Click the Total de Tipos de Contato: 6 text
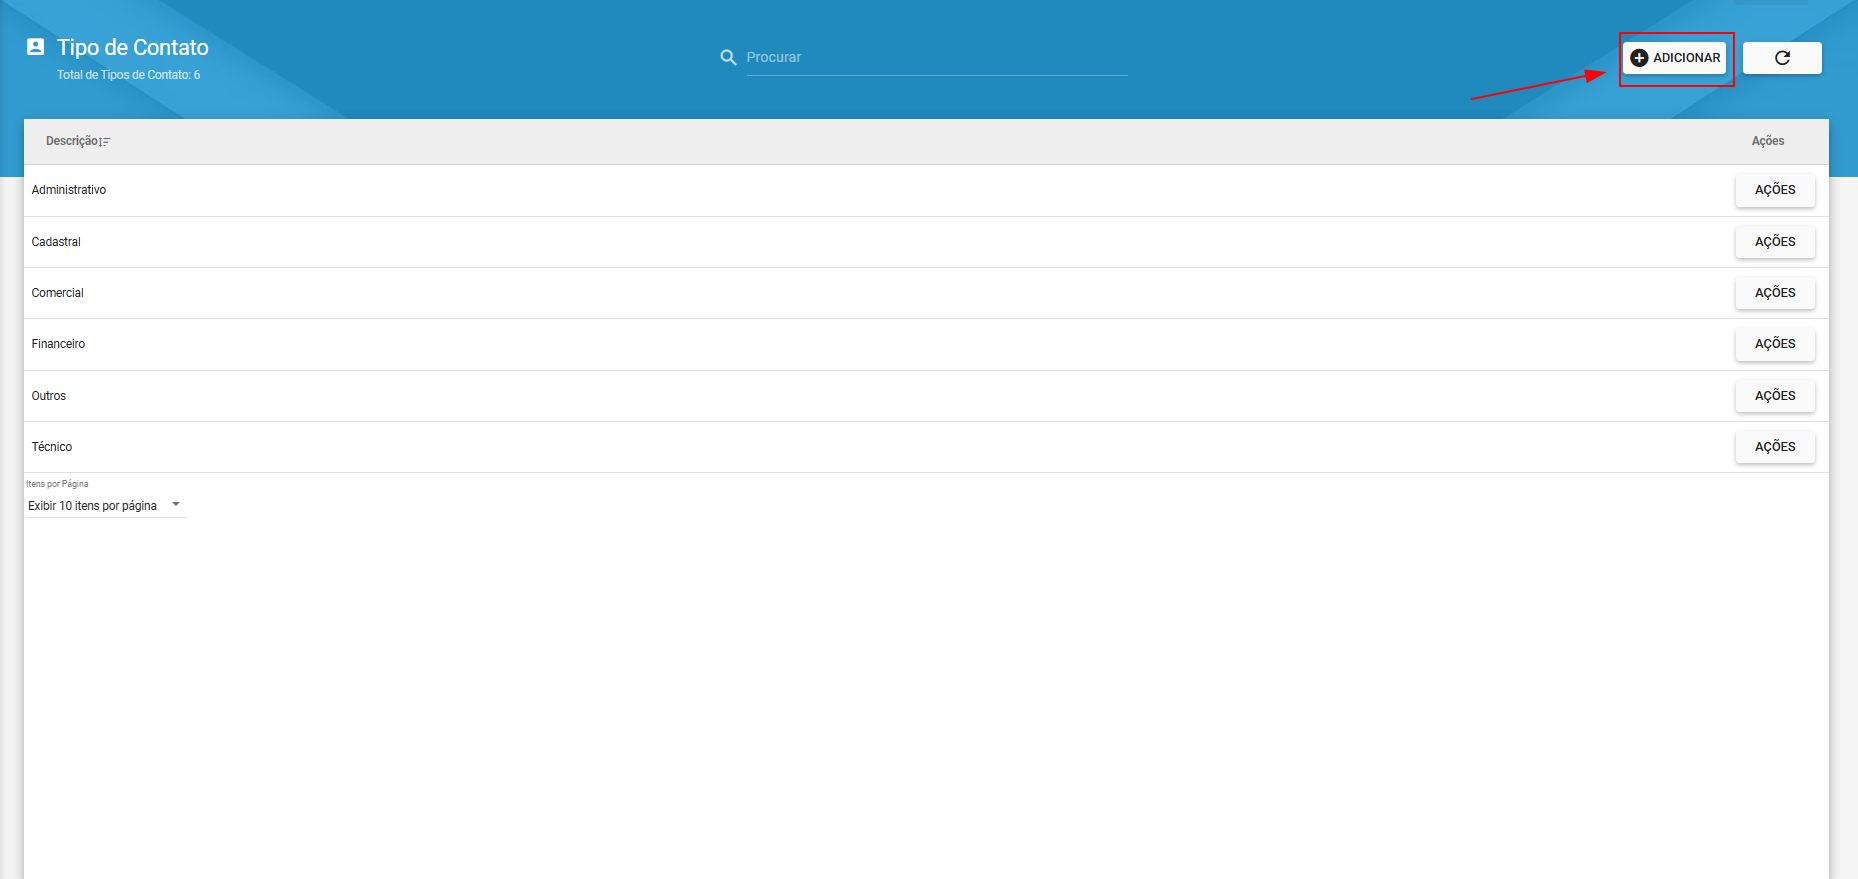Screen dimensions: 1858x879 tap(129, 75)
